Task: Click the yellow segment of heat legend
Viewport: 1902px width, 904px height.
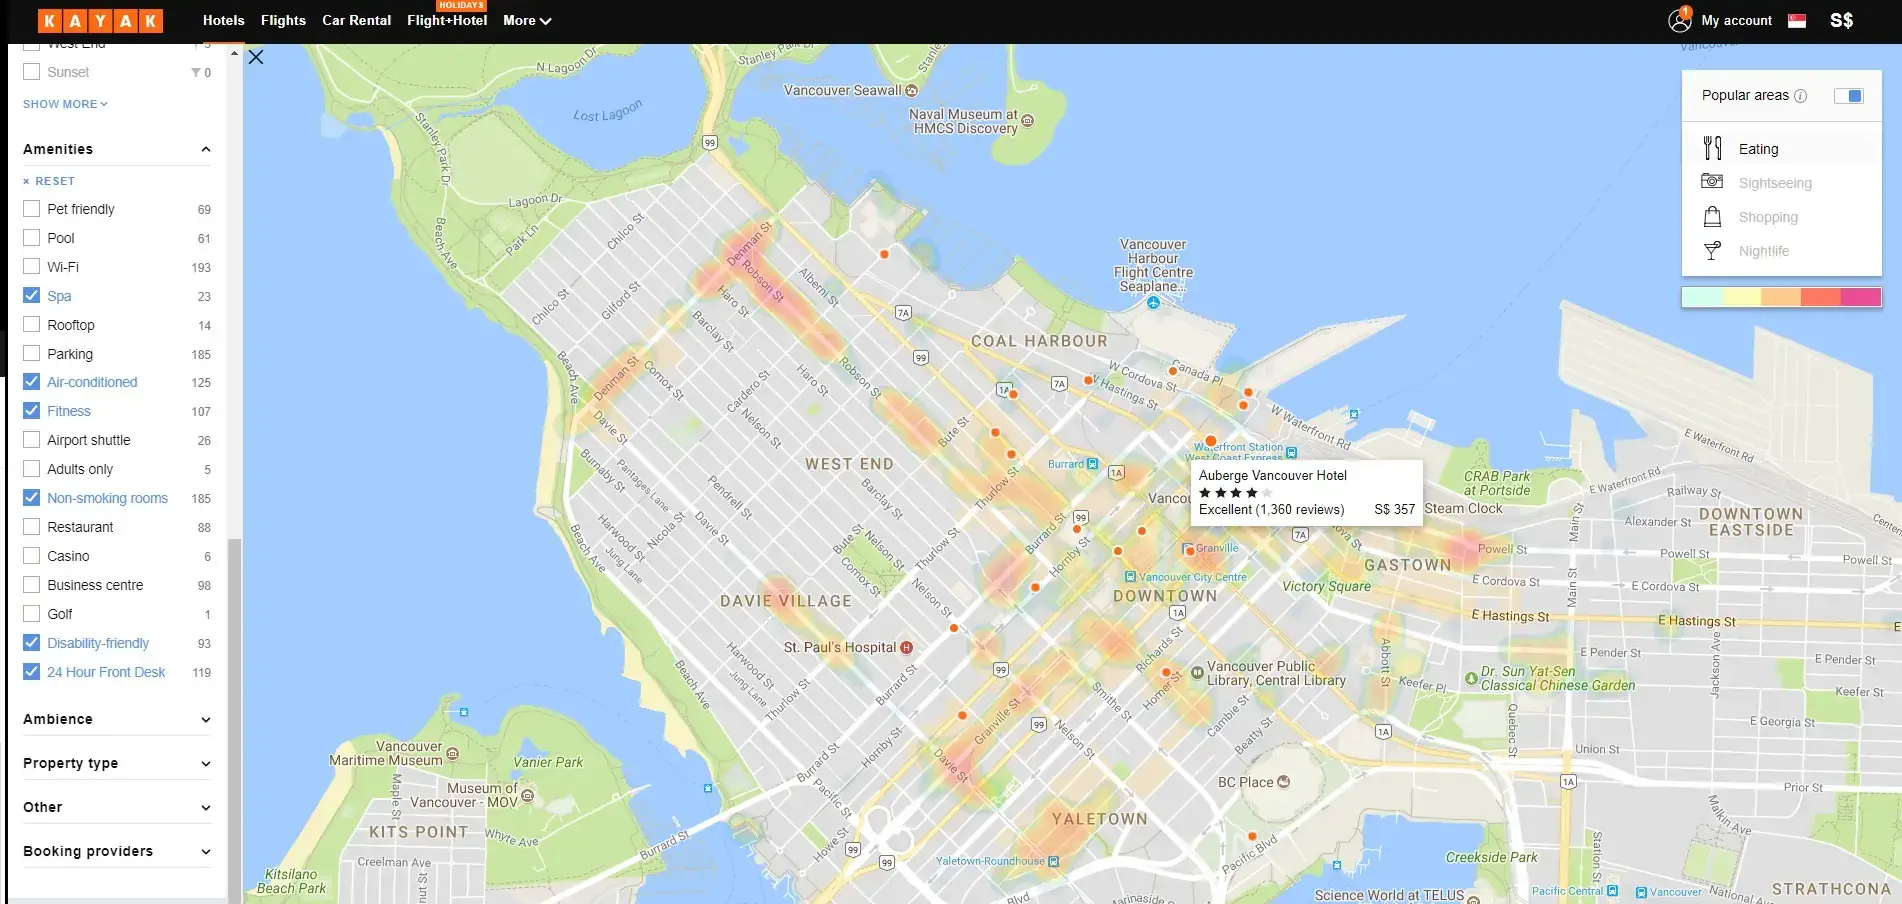Action: pos(1741,297)
